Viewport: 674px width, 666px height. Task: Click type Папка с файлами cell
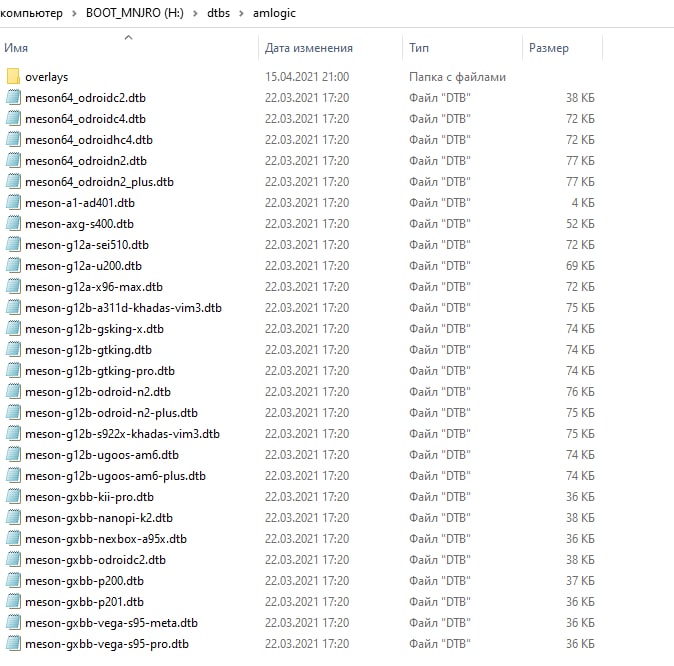pyautogui.click(x=457, y=77)
